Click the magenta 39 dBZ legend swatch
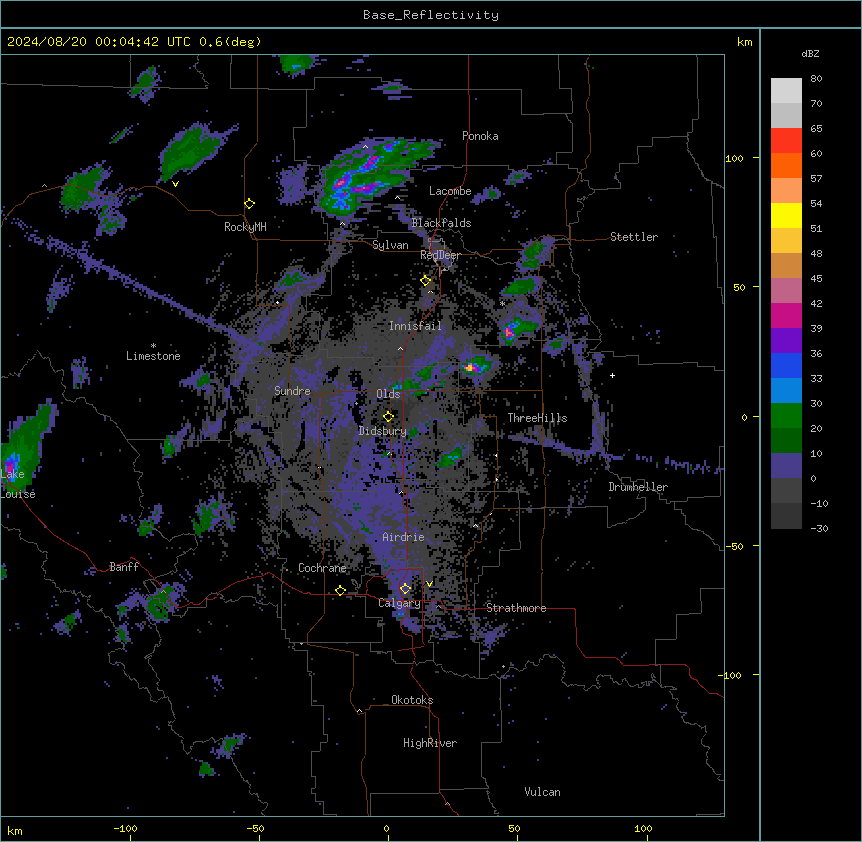This screenshot has height=842, width=862. [x=786, y=316]
